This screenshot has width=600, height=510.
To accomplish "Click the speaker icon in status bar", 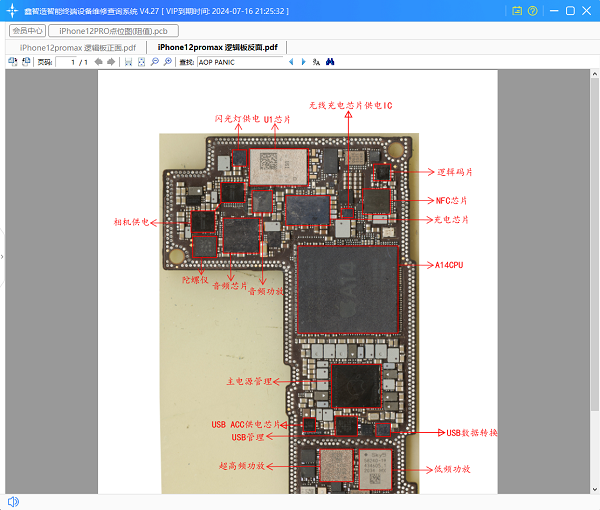I will click(13, 501).
